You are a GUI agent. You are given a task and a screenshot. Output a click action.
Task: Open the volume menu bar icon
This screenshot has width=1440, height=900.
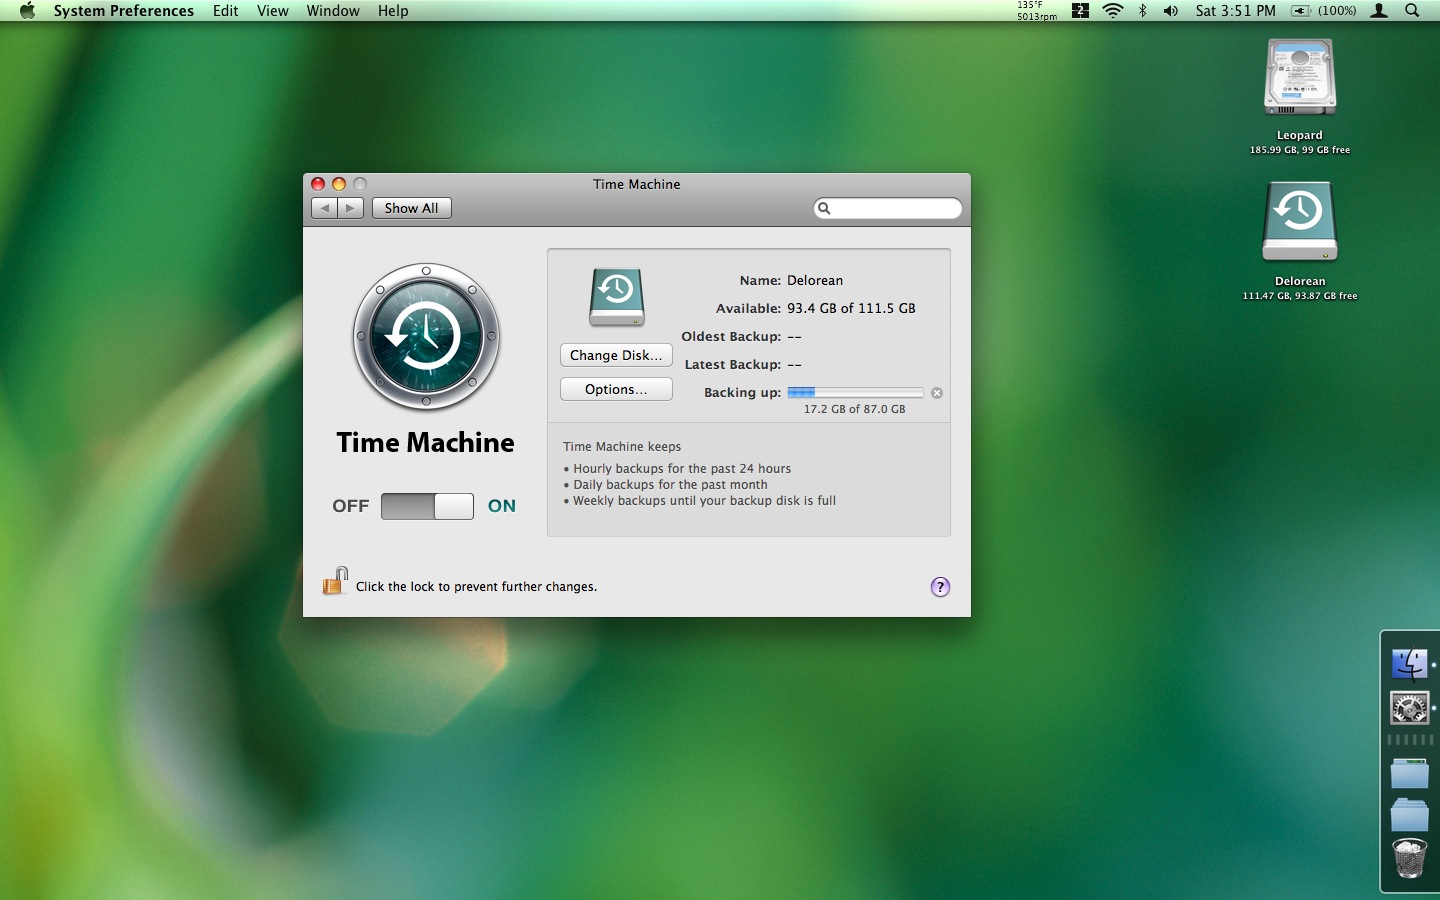pos(1170,11)
